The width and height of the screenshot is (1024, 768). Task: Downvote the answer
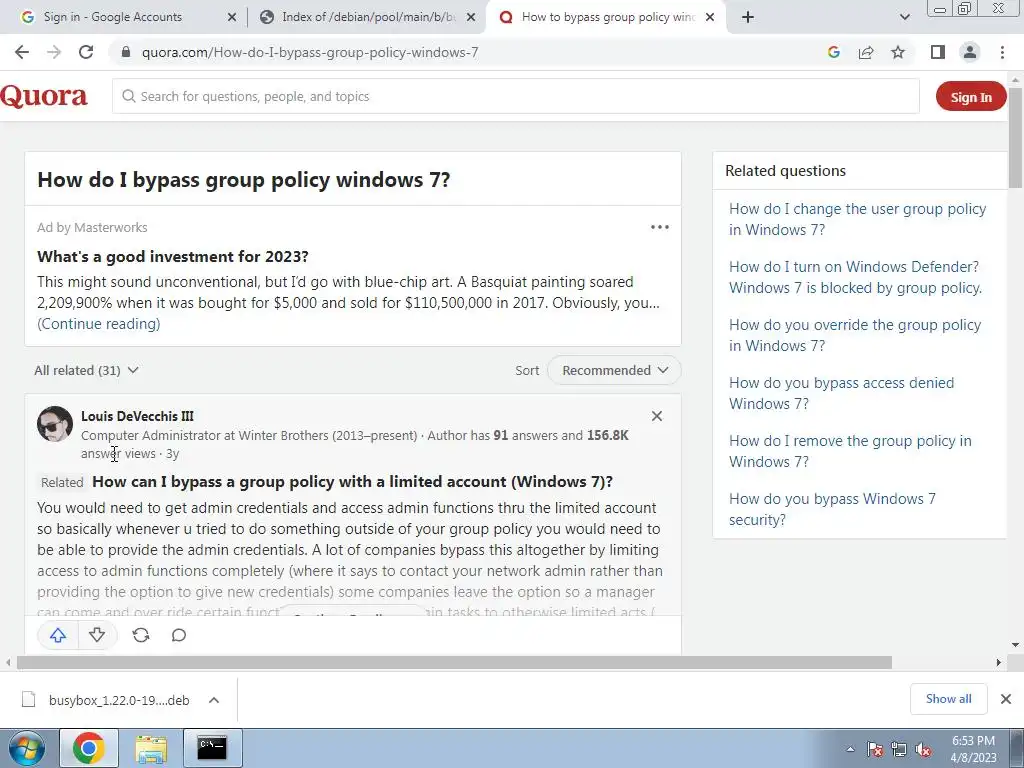tap(97, 635)
